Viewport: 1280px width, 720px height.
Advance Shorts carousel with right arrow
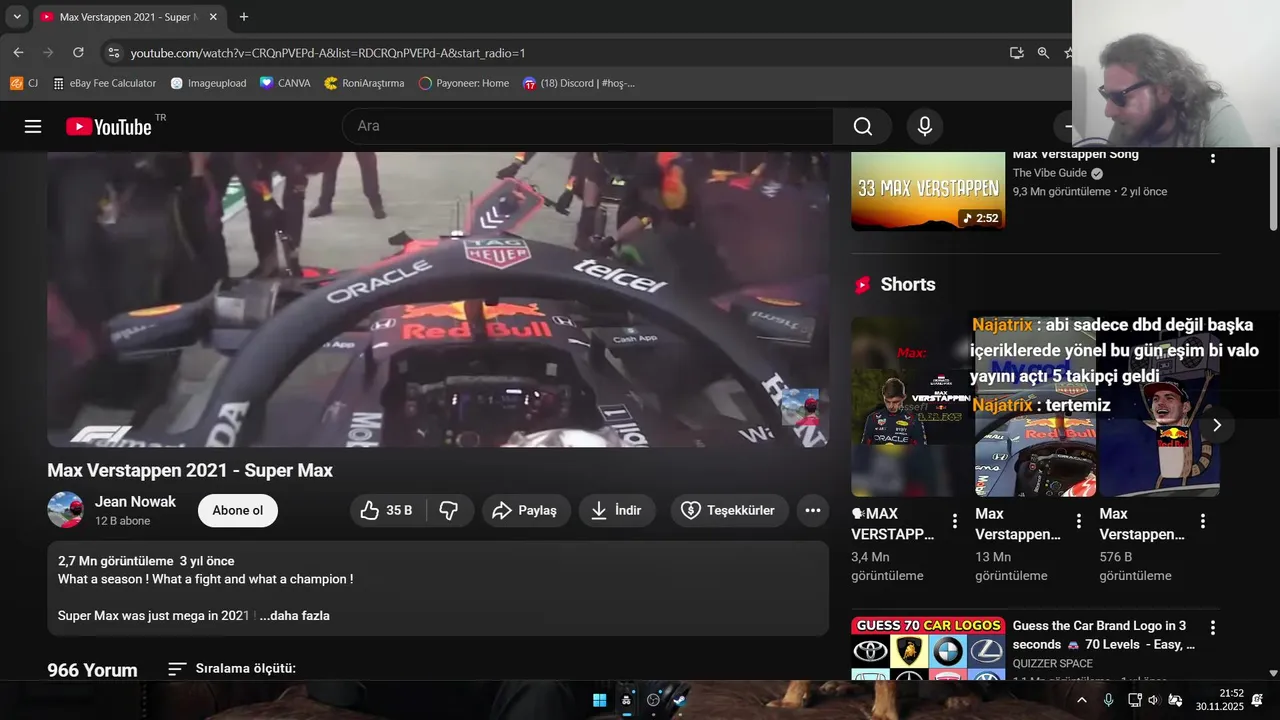(1217, 425)
